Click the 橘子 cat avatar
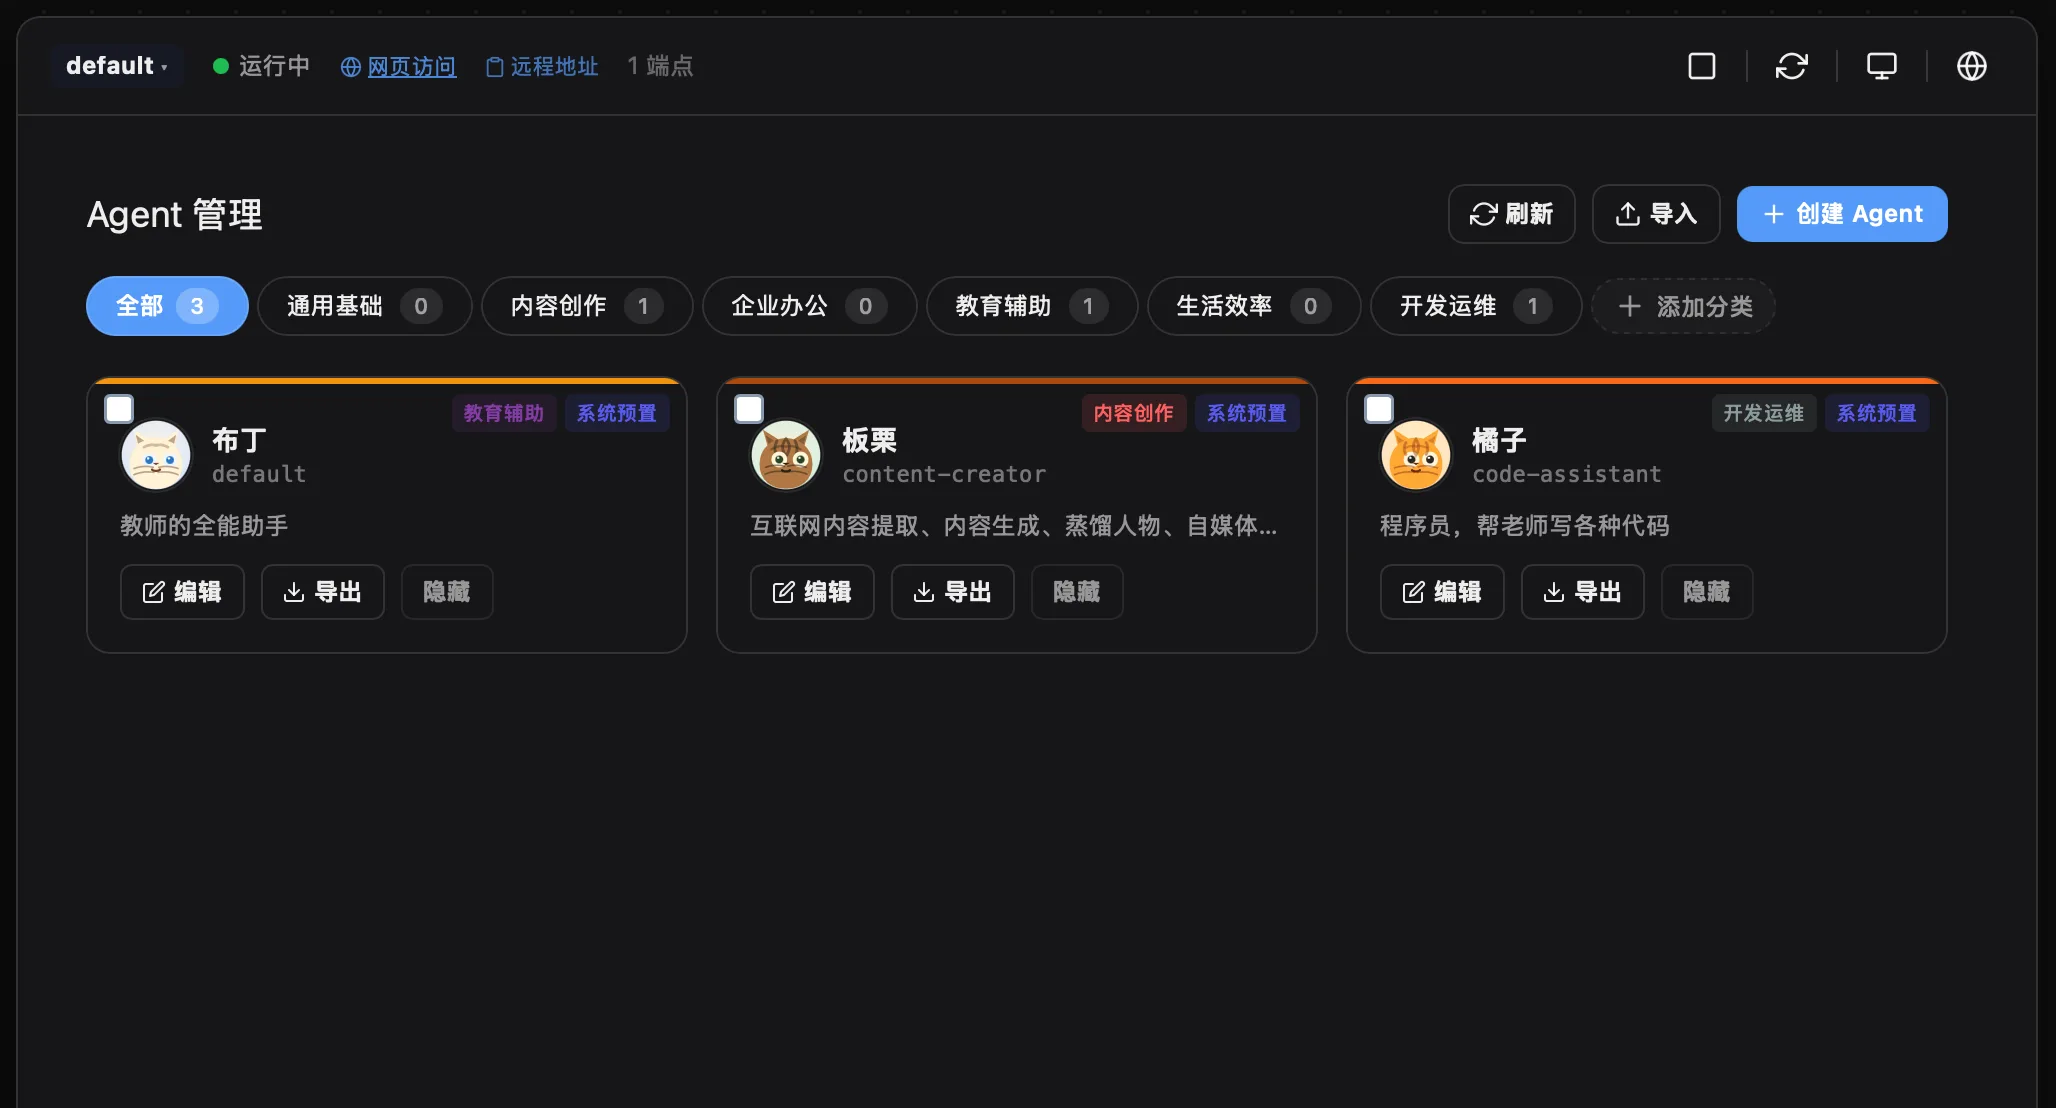The height and width of the screenshot is (1108, 2056). tap(1416, 456)
